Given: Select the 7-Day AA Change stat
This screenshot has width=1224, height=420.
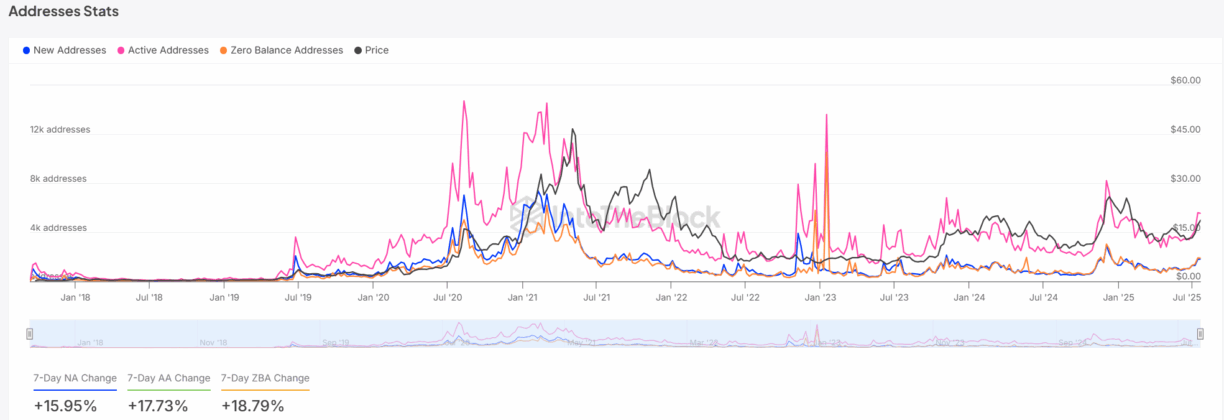Looking at the screenshot, I should tap(169, 378).
